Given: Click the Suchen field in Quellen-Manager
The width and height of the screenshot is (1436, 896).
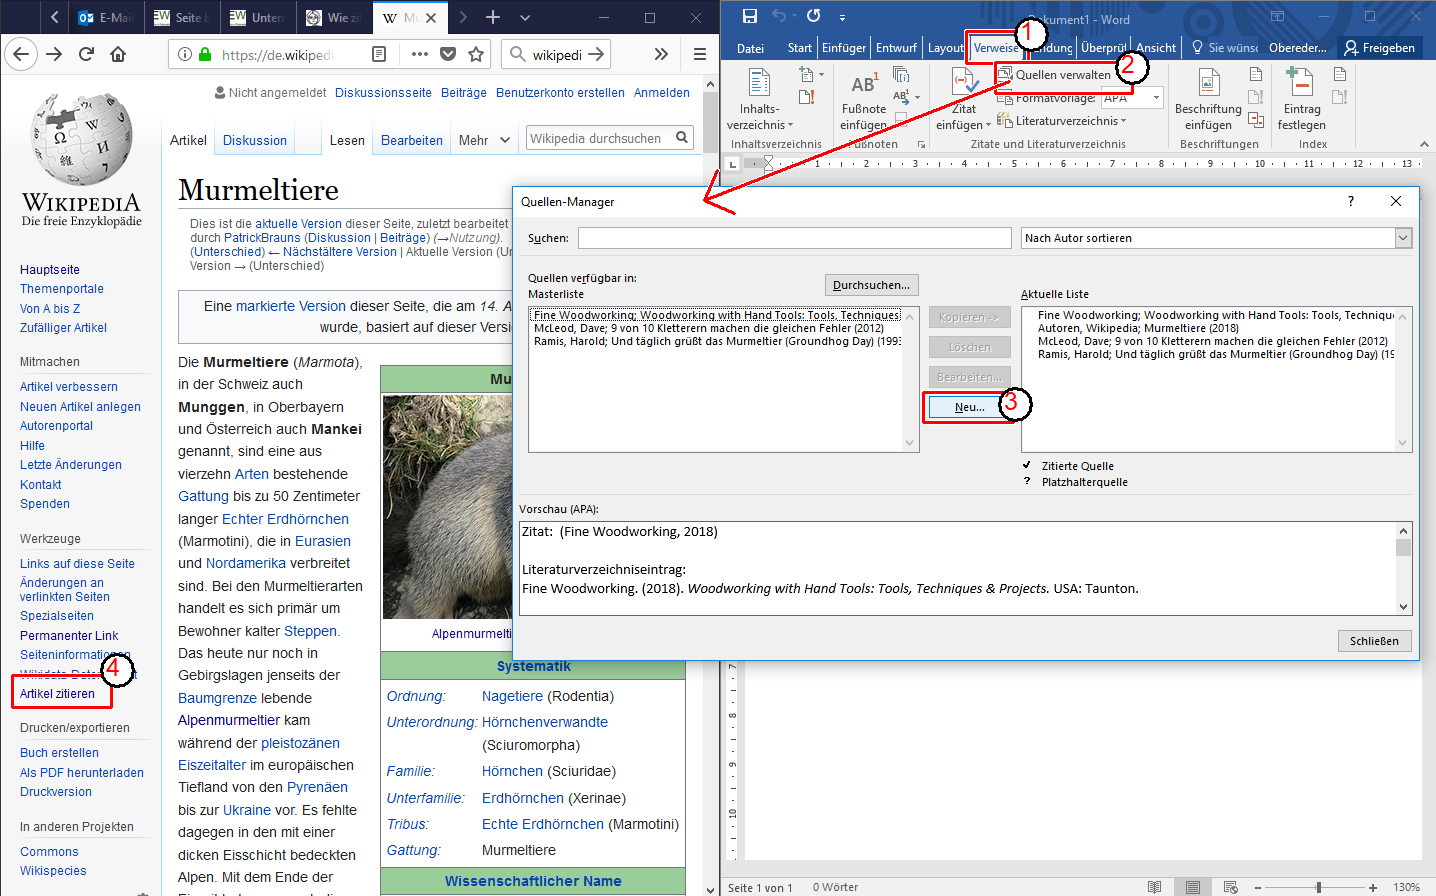Looking at the screenshot, I should pos(794,238).
